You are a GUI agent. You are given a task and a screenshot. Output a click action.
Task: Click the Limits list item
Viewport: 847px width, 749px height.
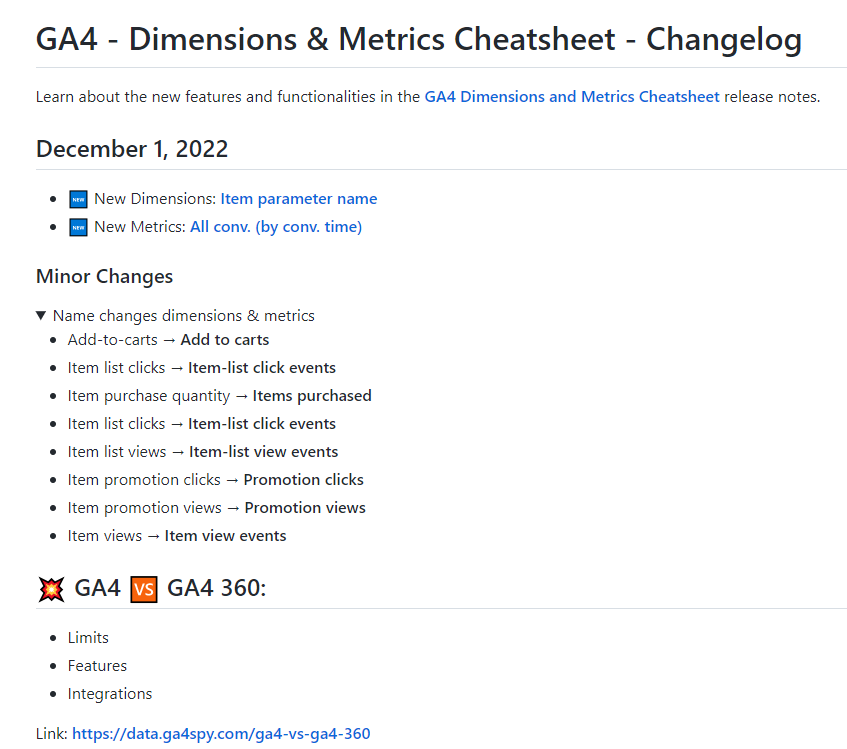click(88, 638)
